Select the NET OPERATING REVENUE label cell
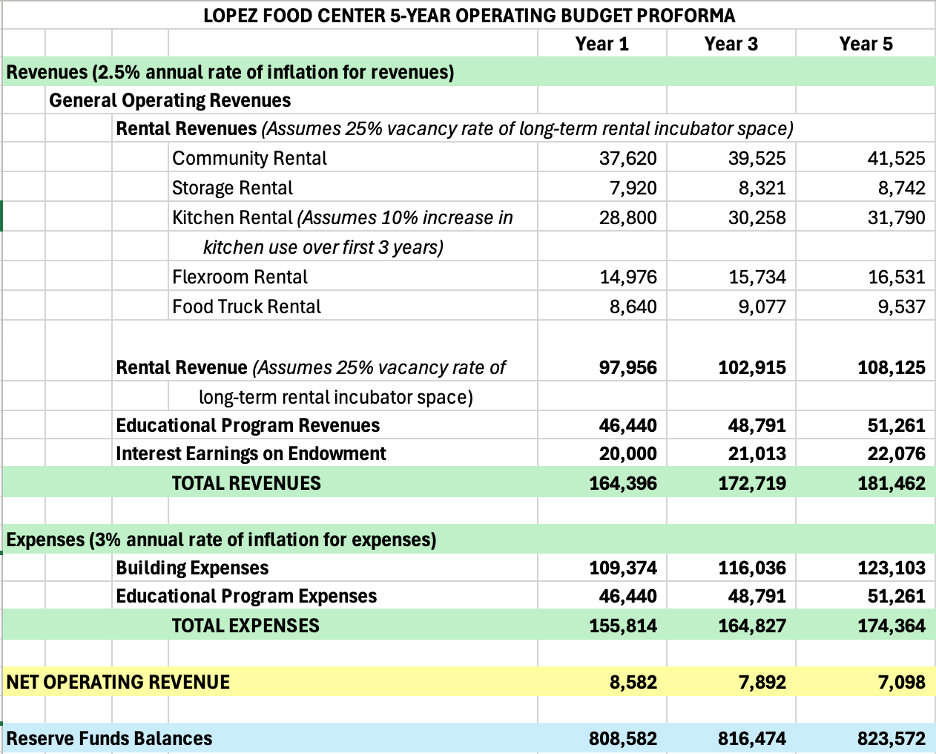936x754 pixels. (x=118, y=682)
